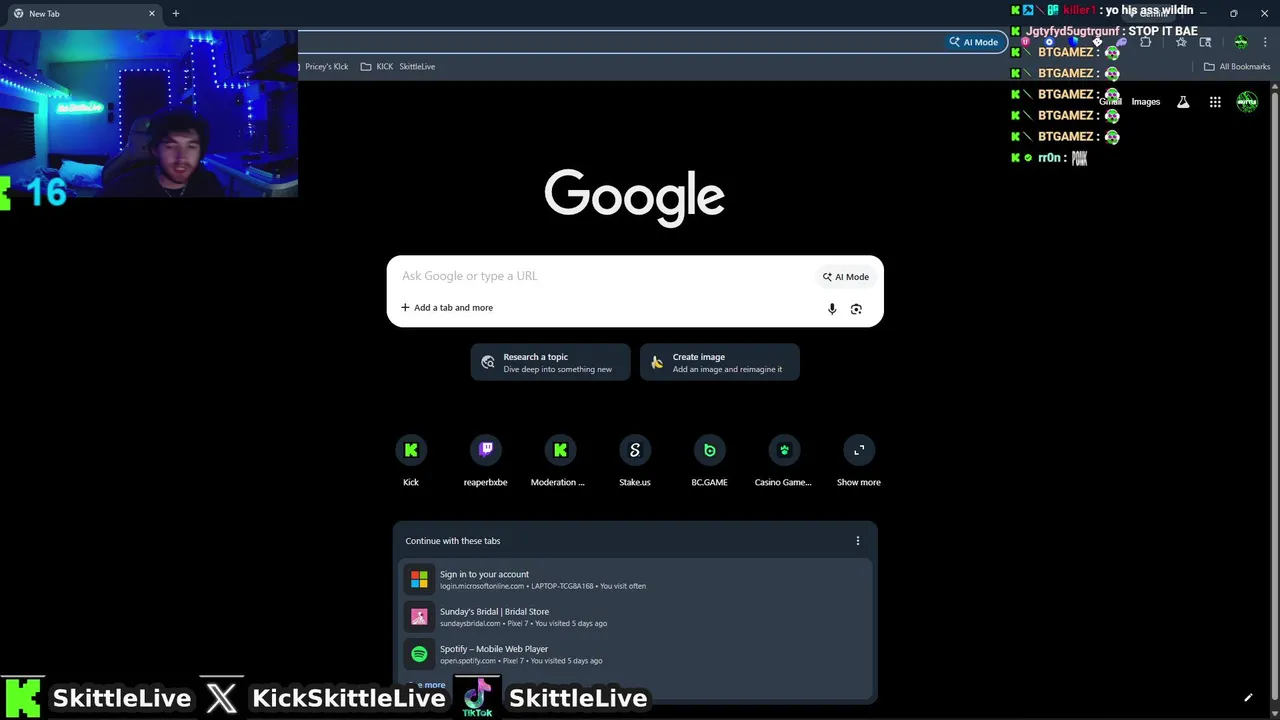Expand shortcuts with Show more
1280x720 pixels.
(858, 461)
